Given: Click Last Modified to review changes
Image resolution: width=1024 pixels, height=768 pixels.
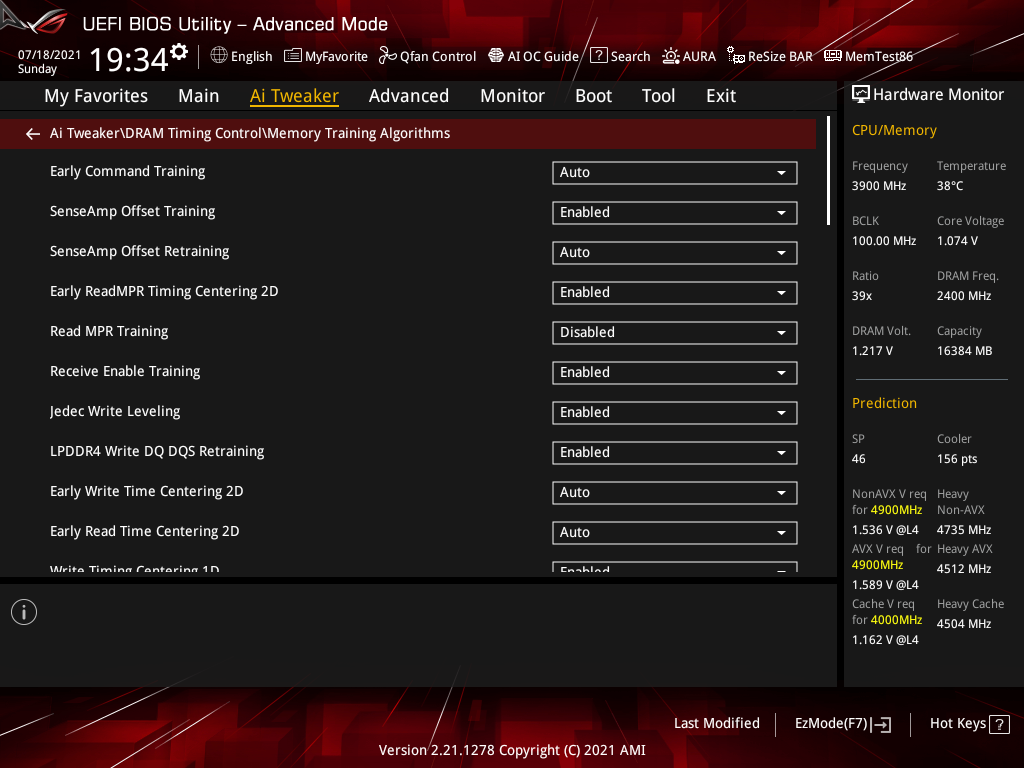Looking at the screenshot, I should pos(716,723).
